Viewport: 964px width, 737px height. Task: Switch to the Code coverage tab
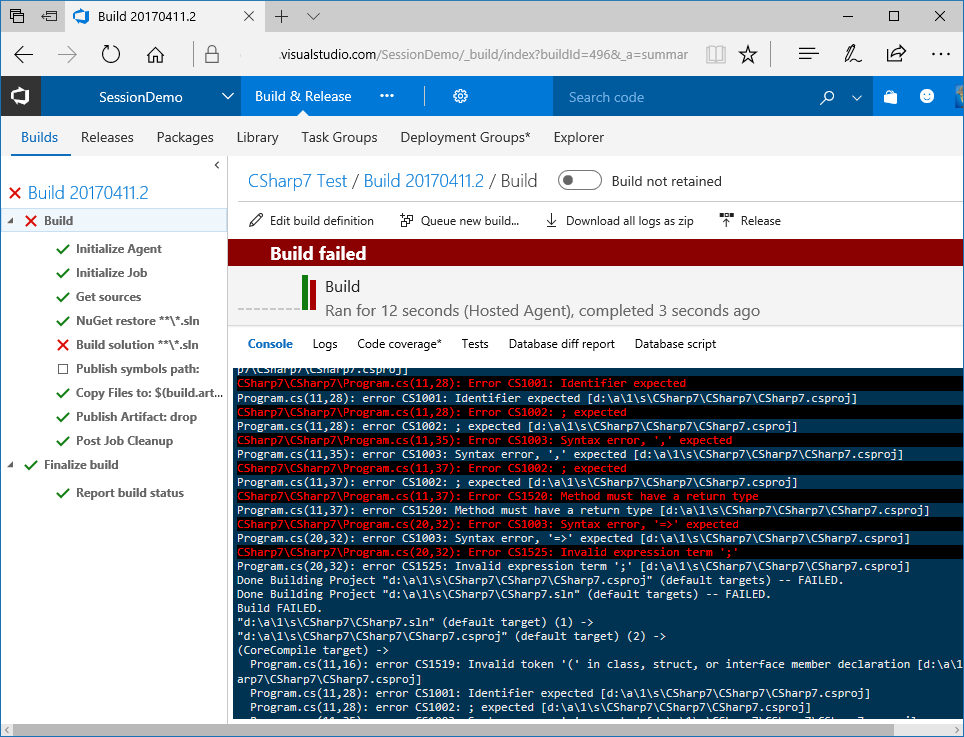tap(400, 344)
